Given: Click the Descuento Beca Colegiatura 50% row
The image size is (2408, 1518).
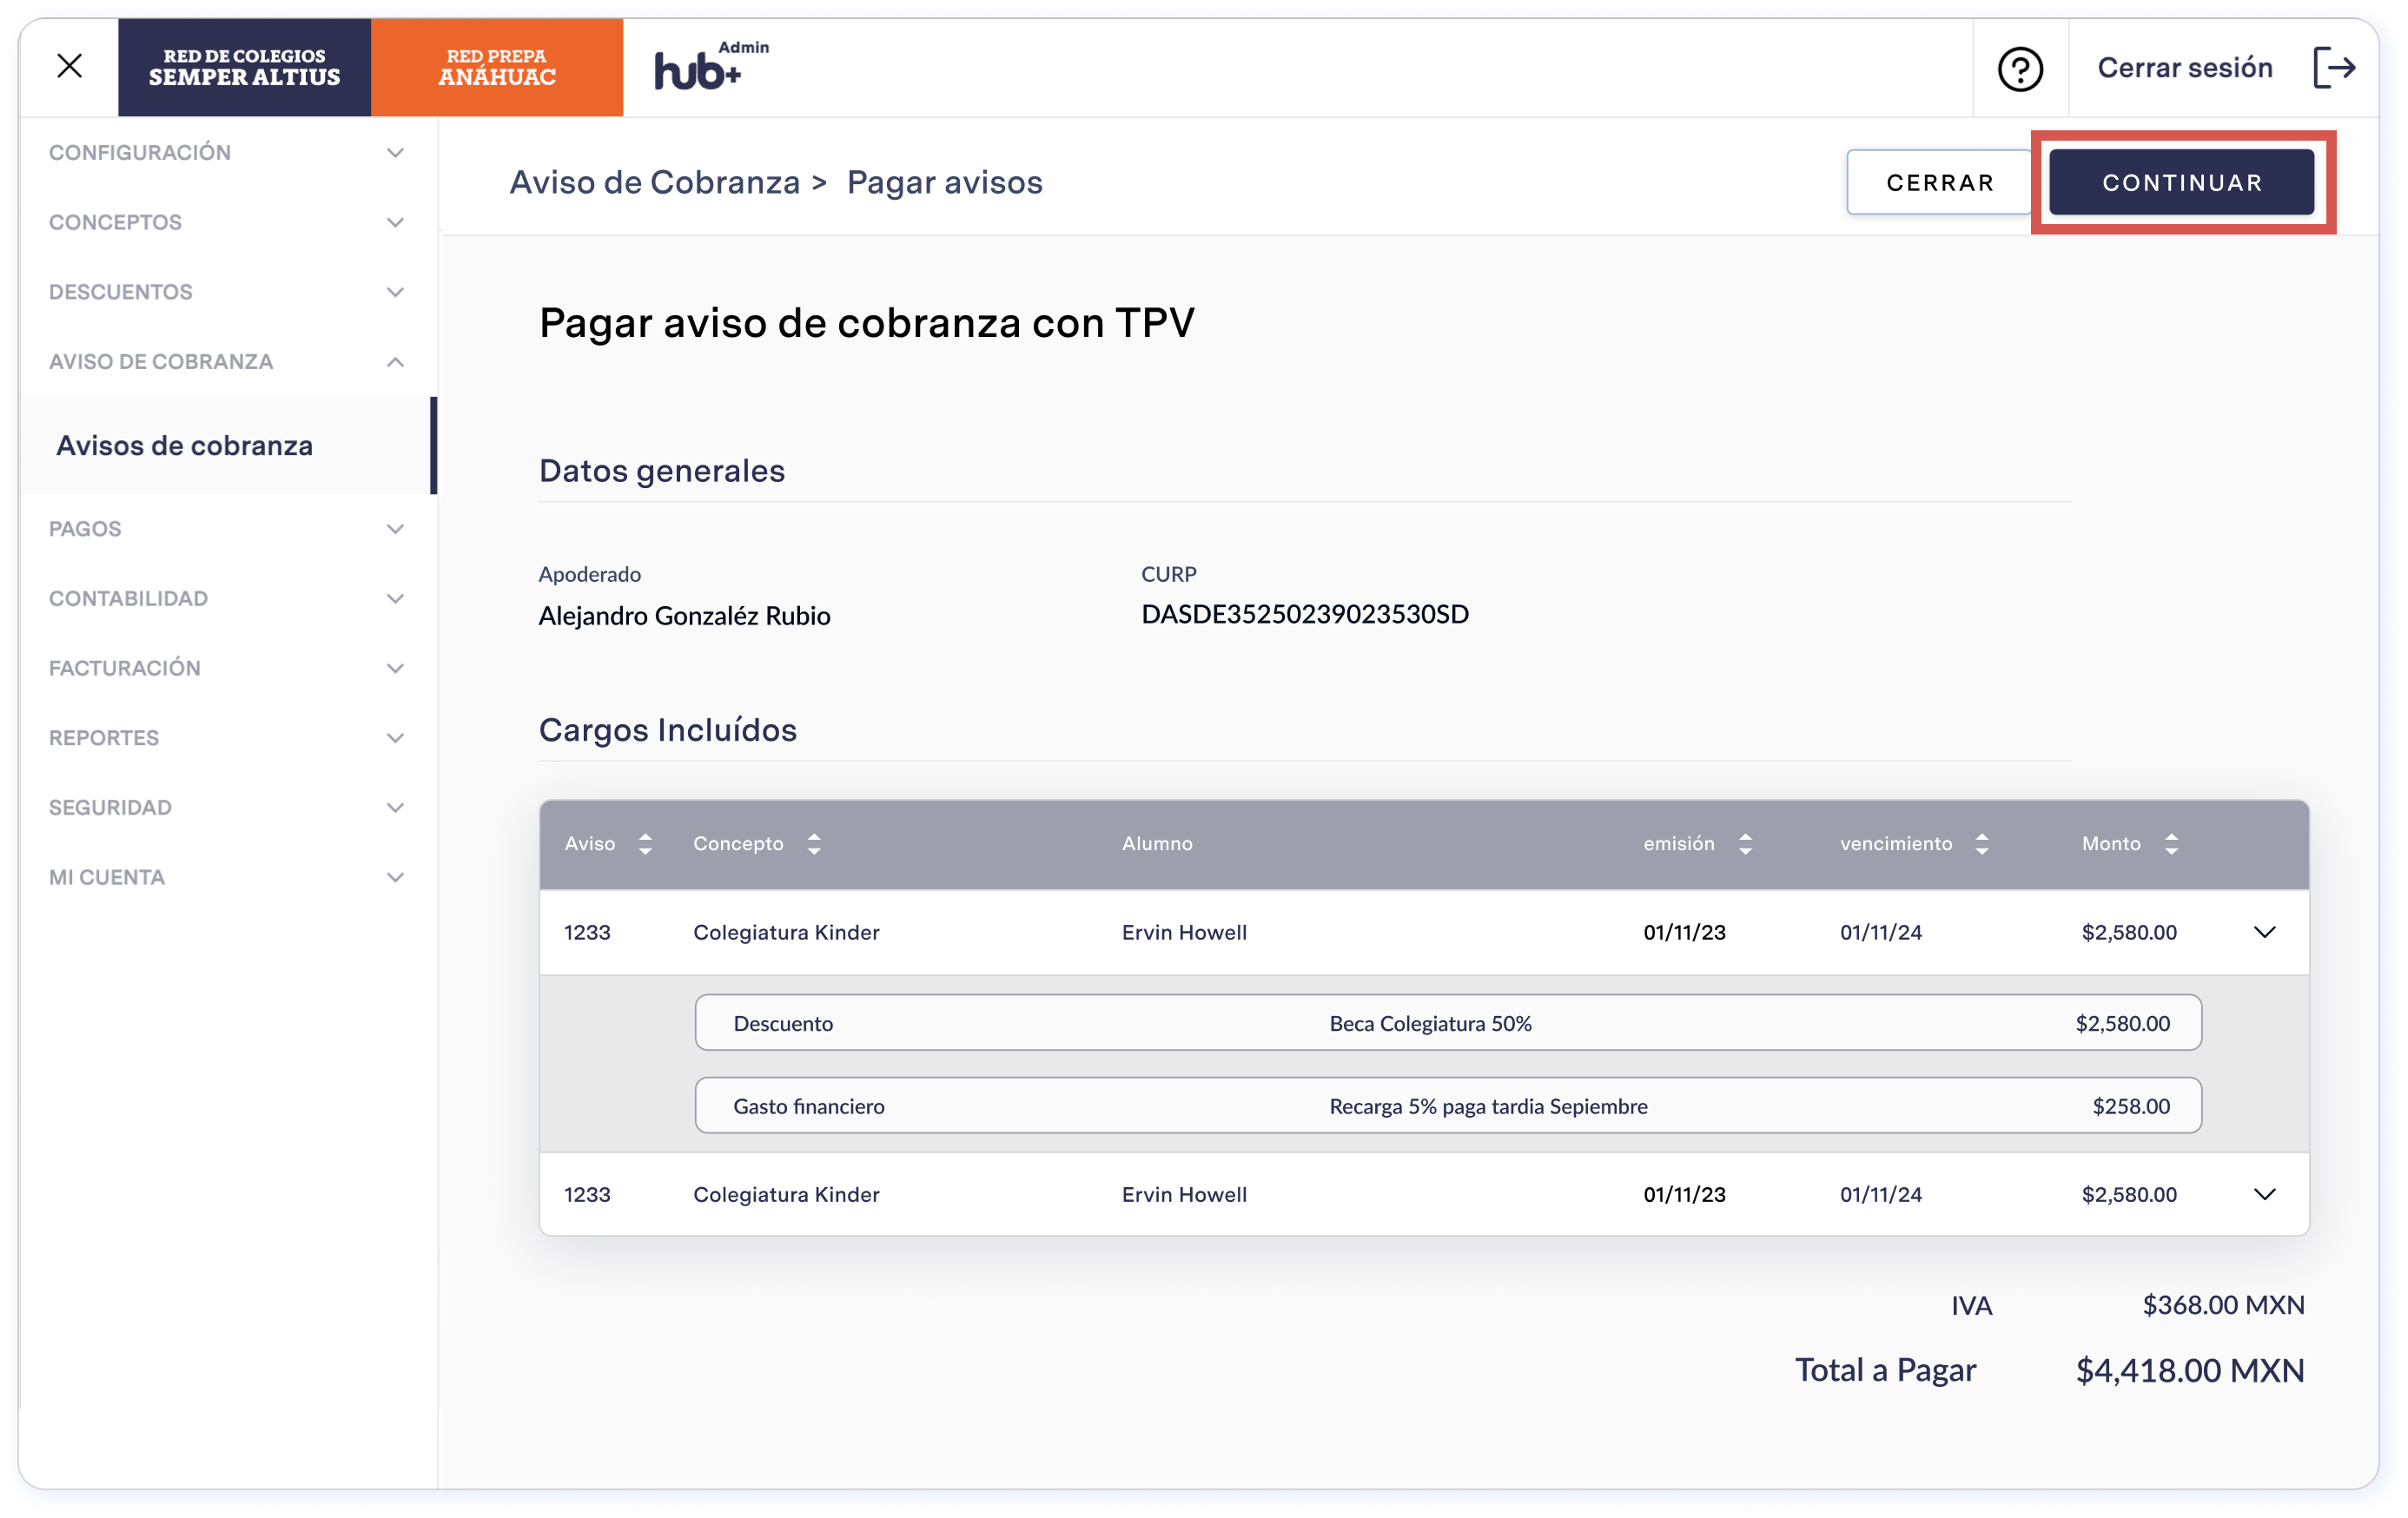Looking at the screenshot, I should [1448, 1022].
